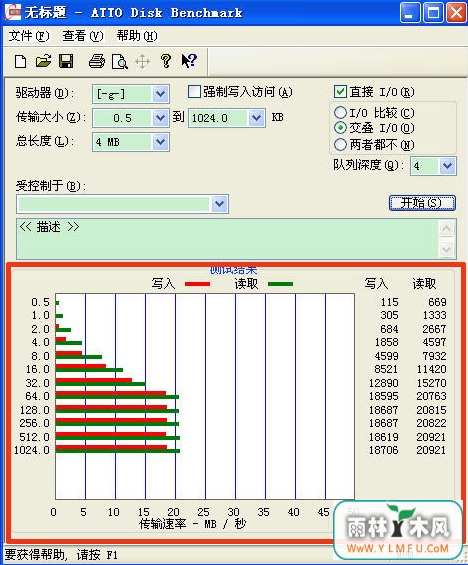Image resolution: width=468 pixels, height=565 pixels.
Task: Select the I/O 比较(C) radio button
Action: pos(340,113)
